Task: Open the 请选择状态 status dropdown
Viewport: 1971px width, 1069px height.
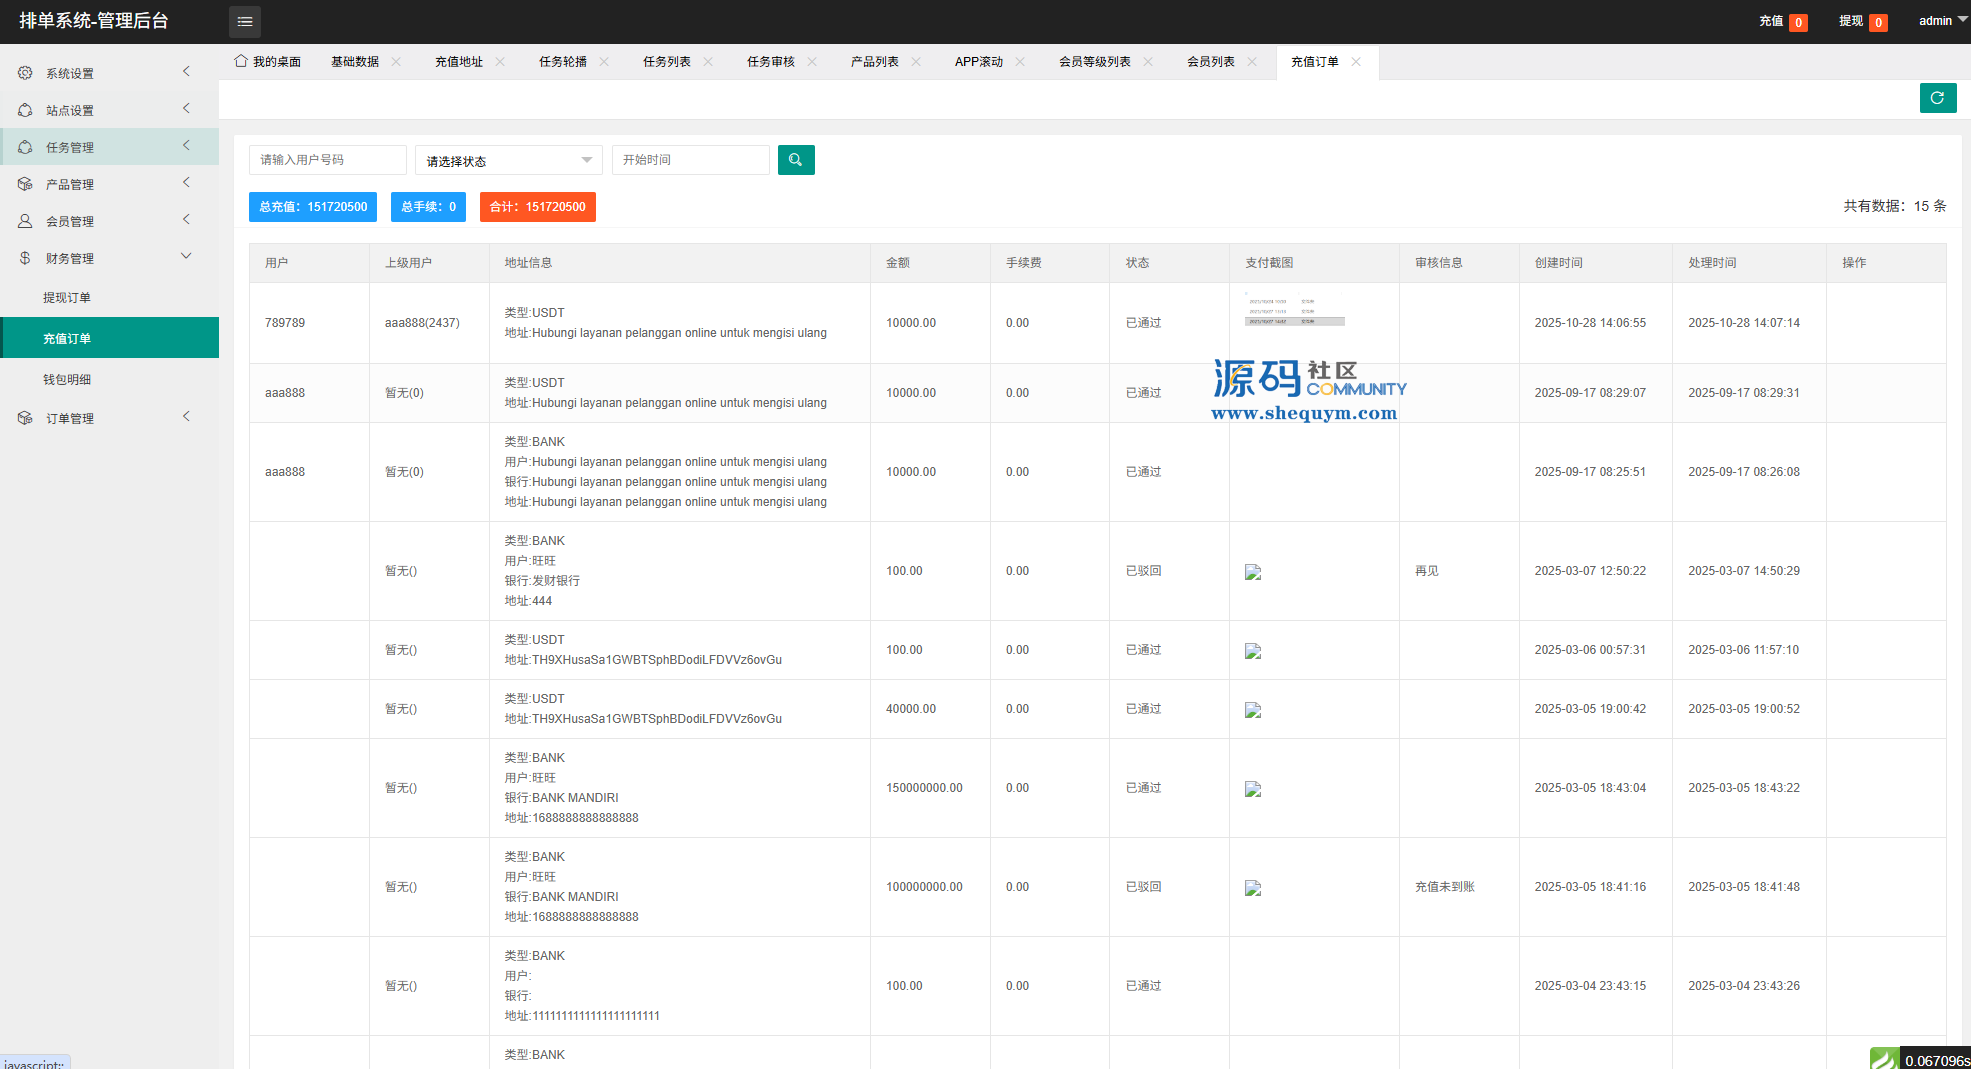Action: pyautogui.click(x=508, y=161)
